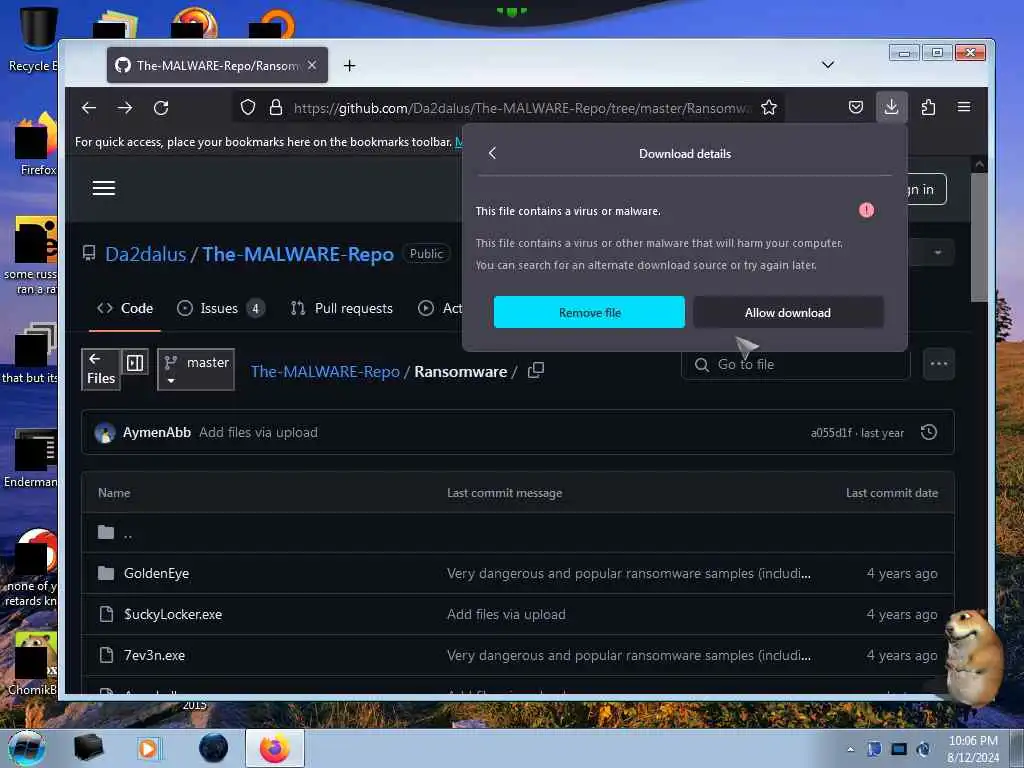1024x768 pixels.
Task: Focus the Go to file search field
Action: (x=795, y=364)
